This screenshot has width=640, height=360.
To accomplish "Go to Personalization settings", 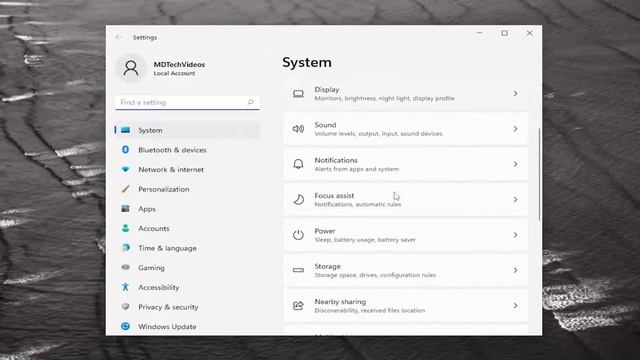I will (187, 189).
